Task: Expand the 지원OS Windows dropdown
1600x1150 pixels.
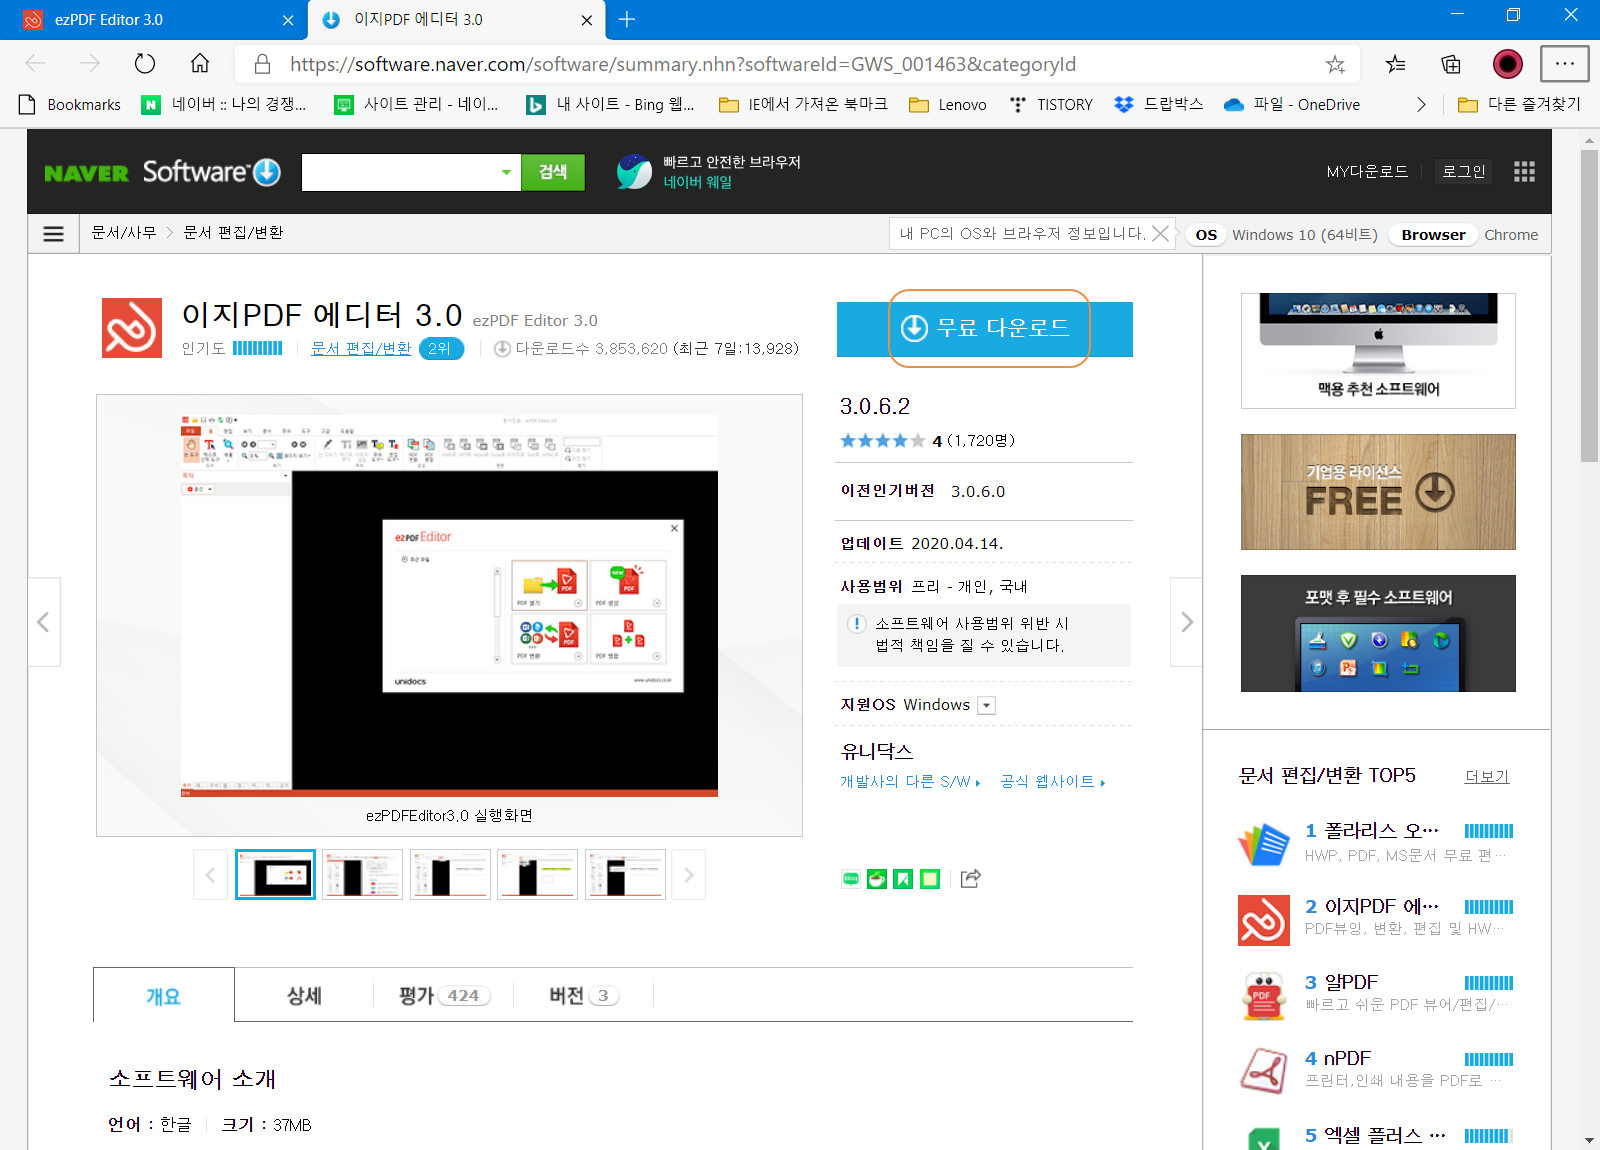Action: click(x=987, y=705)
